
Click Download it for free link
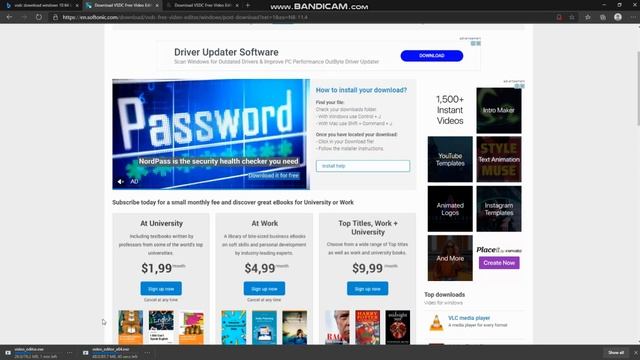click(x=273, y=176)
